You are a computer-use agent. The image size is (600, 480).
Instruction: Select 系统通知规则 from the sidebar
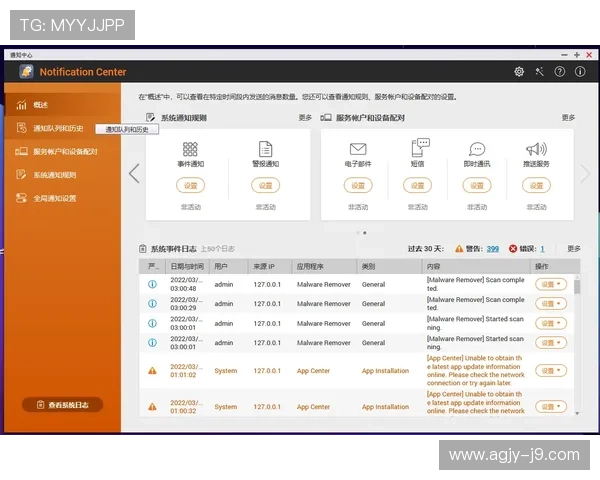point(54,175)
